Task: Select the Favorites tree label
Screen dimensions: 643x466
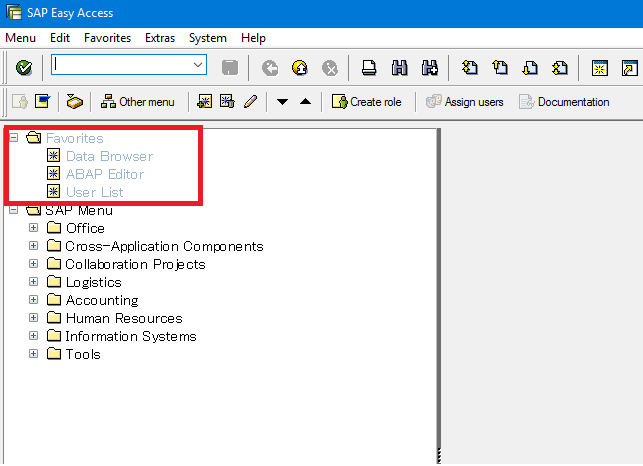Action: point(75,138)
